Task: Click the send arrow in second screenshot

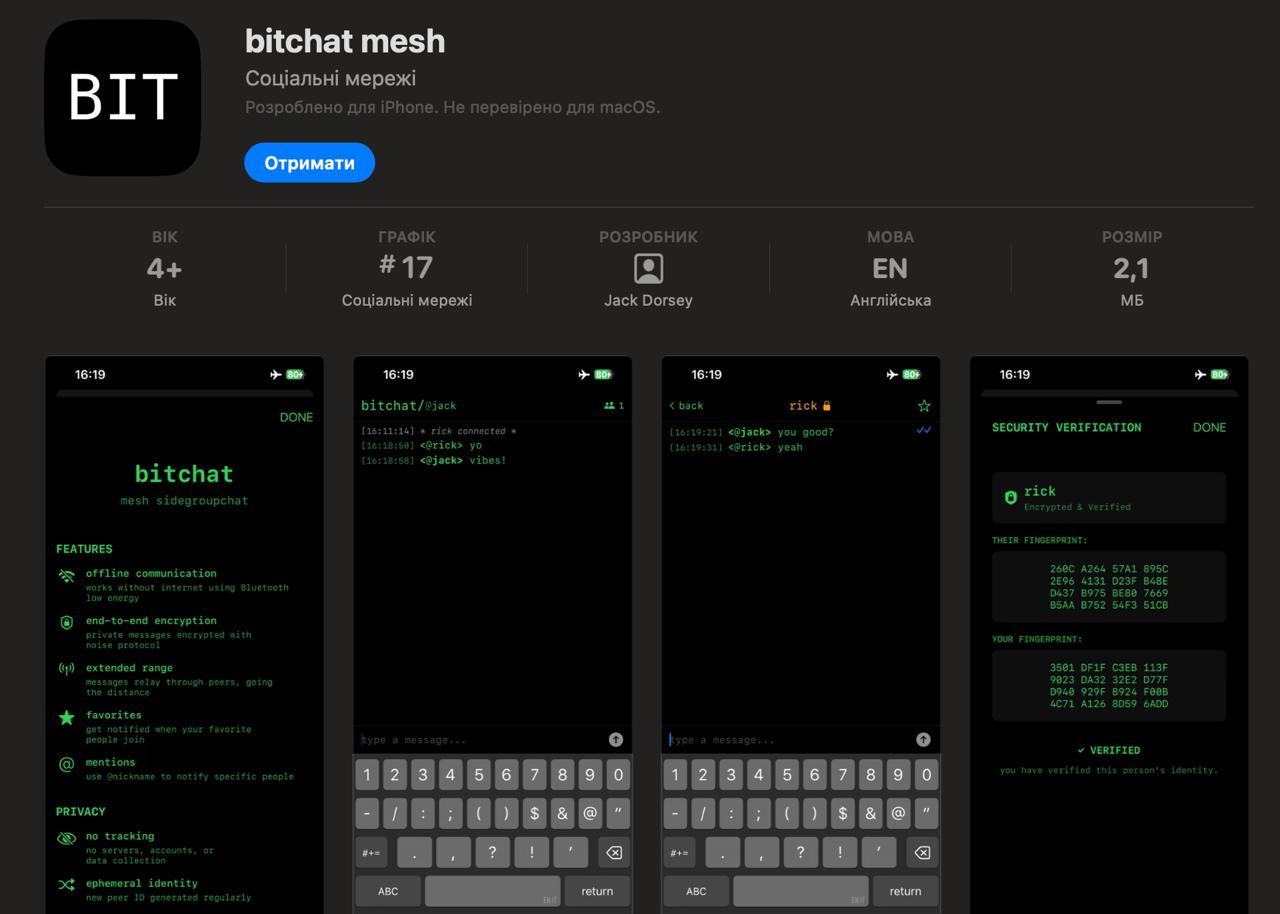Action: pyautogui.click(x=615, y=740)
